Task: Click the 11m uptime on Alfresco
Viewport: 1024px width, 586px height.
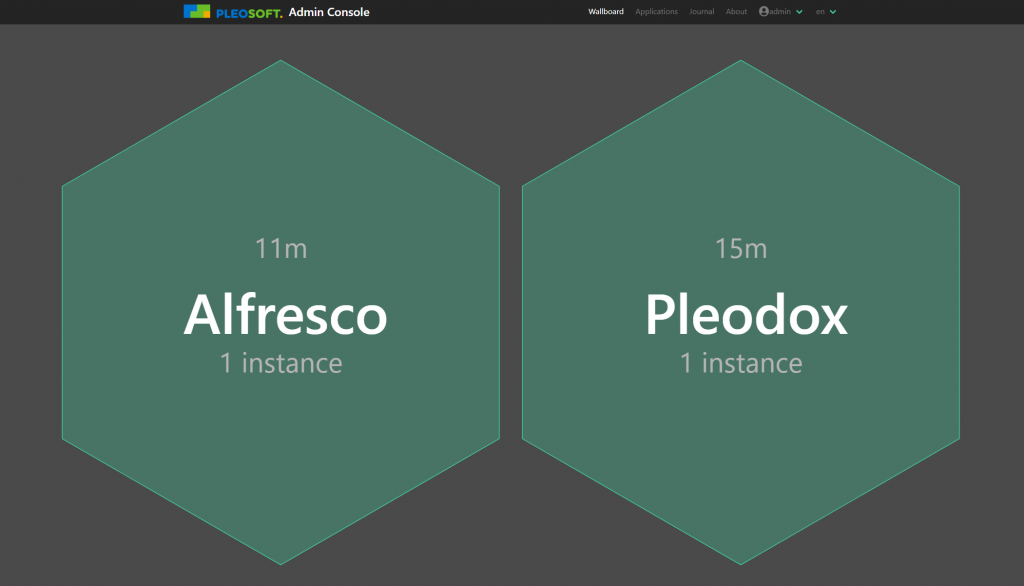Action: coord(281,248)
